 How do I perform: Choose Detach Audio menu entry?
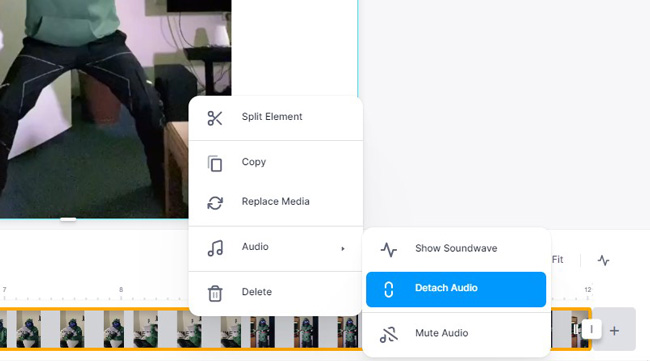click(456, 289)
